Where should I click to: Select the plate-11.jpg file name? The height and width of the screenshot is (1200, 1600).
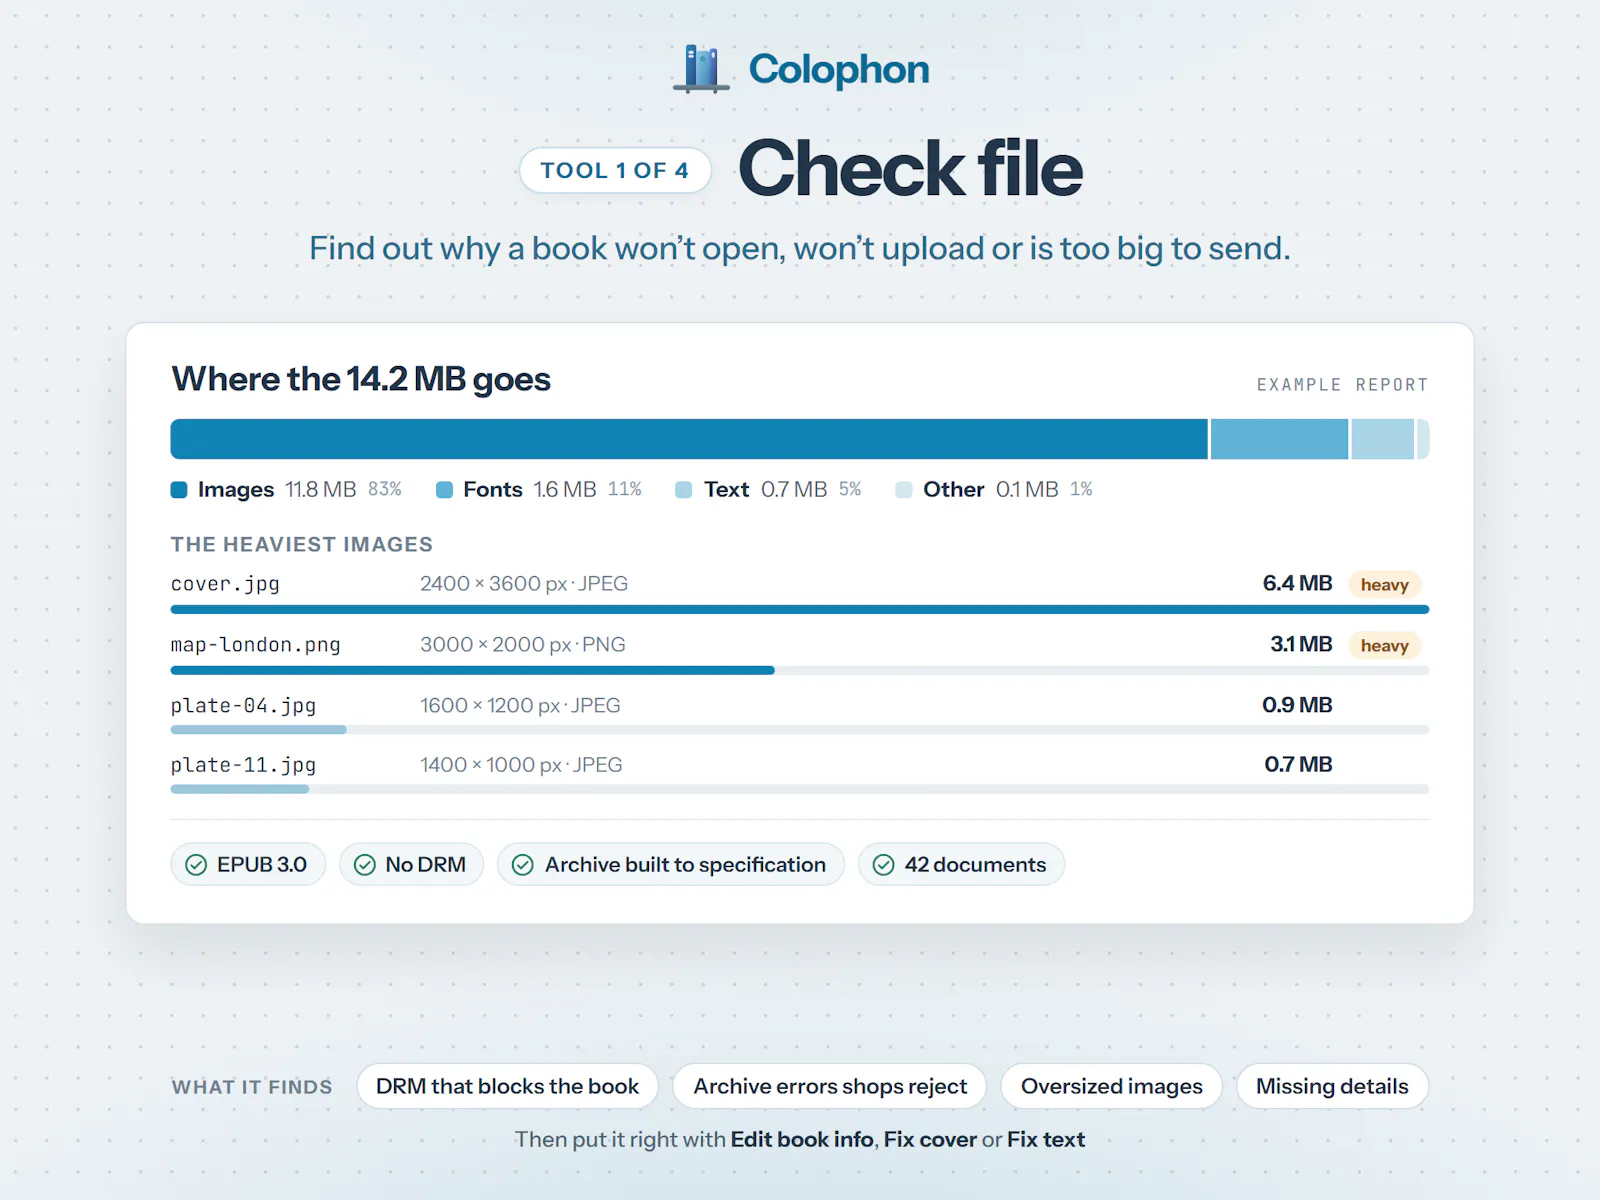(243, 765)
